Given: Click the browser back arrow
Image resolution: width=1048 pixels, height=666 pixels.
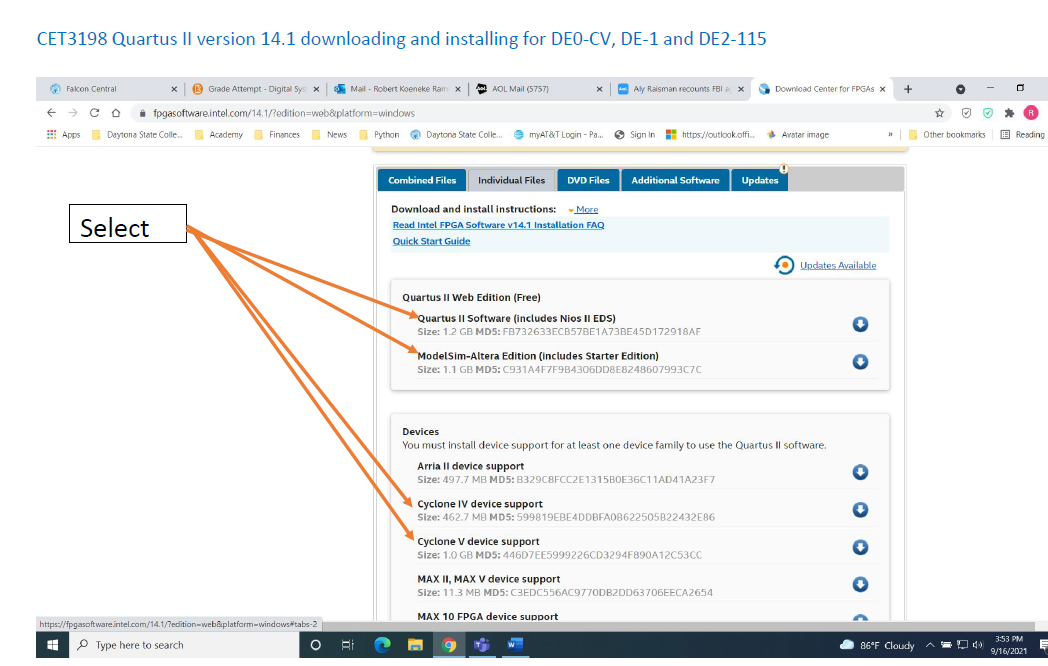Looking at the screenshot, I should click(51, 113).
